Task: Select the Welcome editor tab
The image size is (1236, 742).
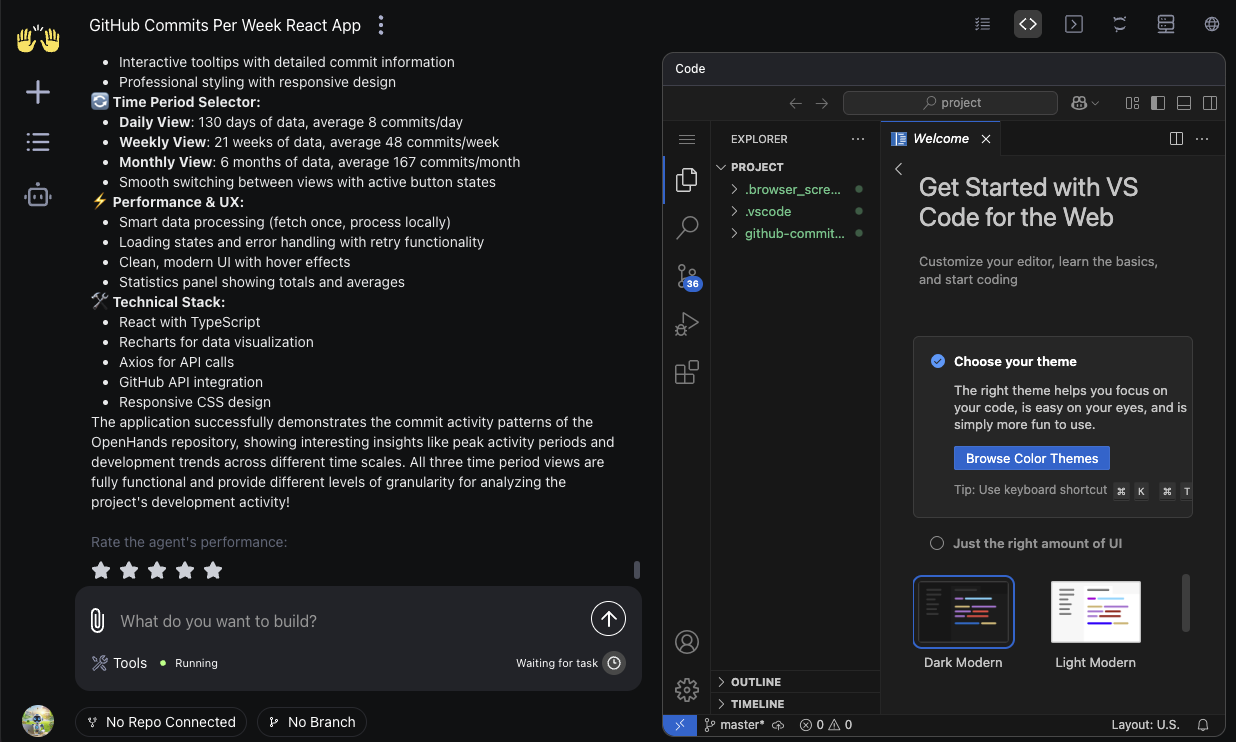Action: point(940,139)
